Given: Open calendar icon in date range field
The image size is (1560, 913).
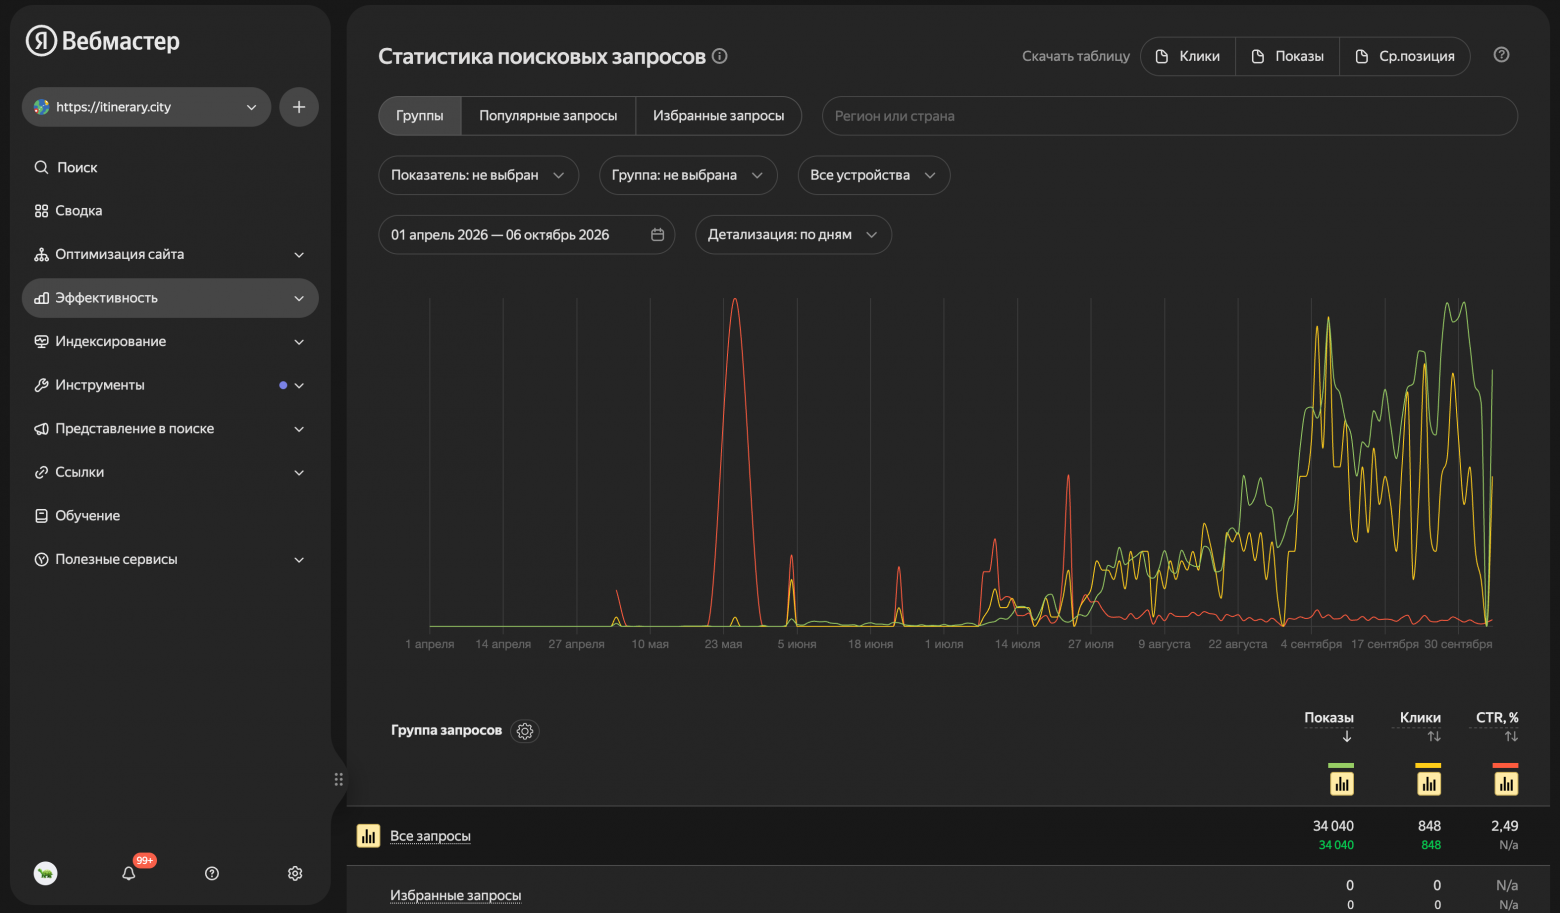Looking at the screenshot, I should pyautogui.click(x=658, y=235).
